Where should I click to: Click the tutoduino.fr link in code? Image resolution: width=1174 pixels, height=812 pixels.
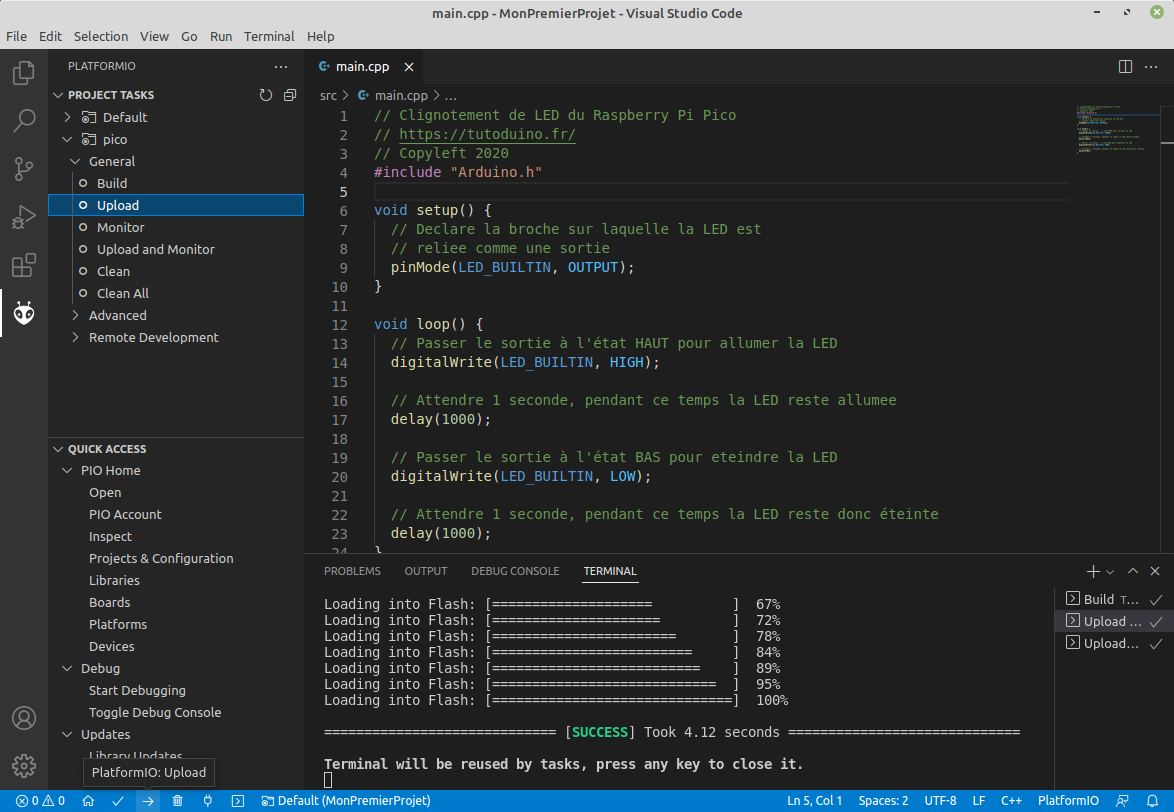(x=487, y=134)
